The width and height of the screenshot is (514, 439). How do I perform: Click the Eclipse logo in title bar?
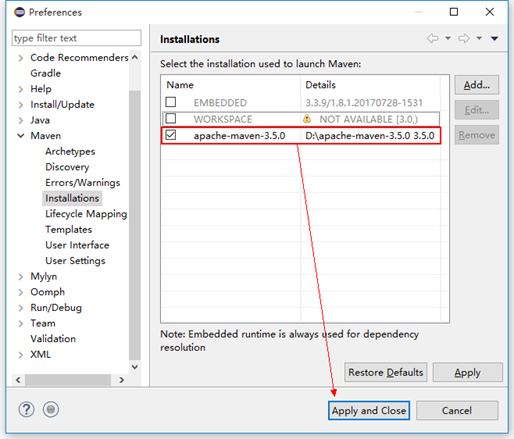pos(20,12)
